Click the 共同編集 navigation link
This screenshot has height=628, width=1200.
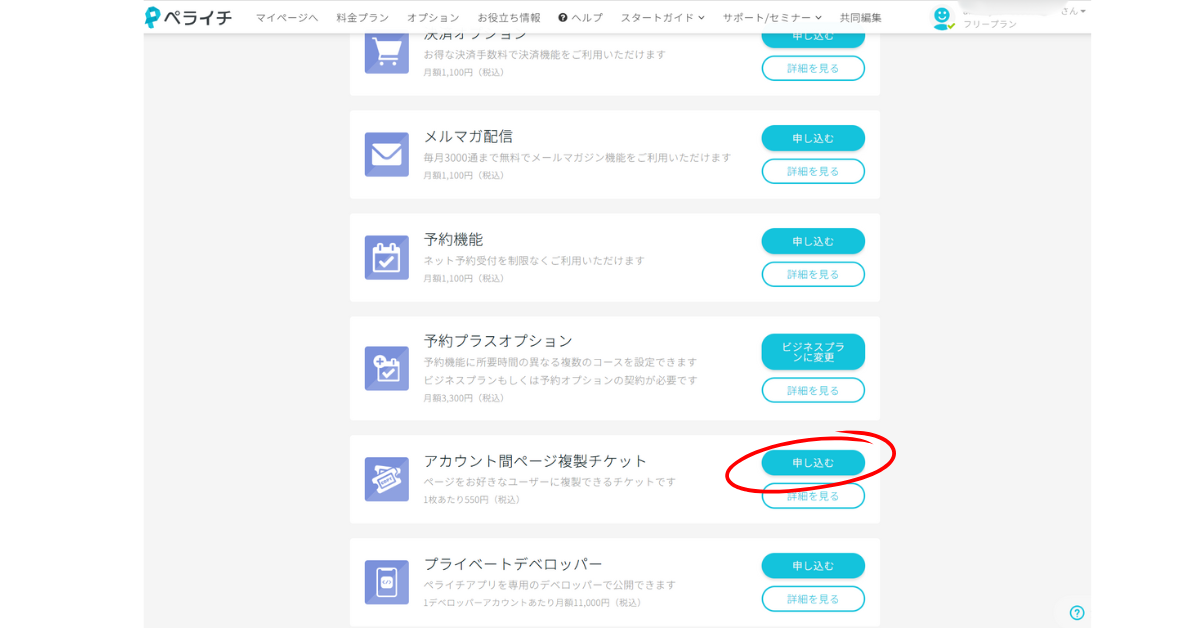[x=861, y=18]
